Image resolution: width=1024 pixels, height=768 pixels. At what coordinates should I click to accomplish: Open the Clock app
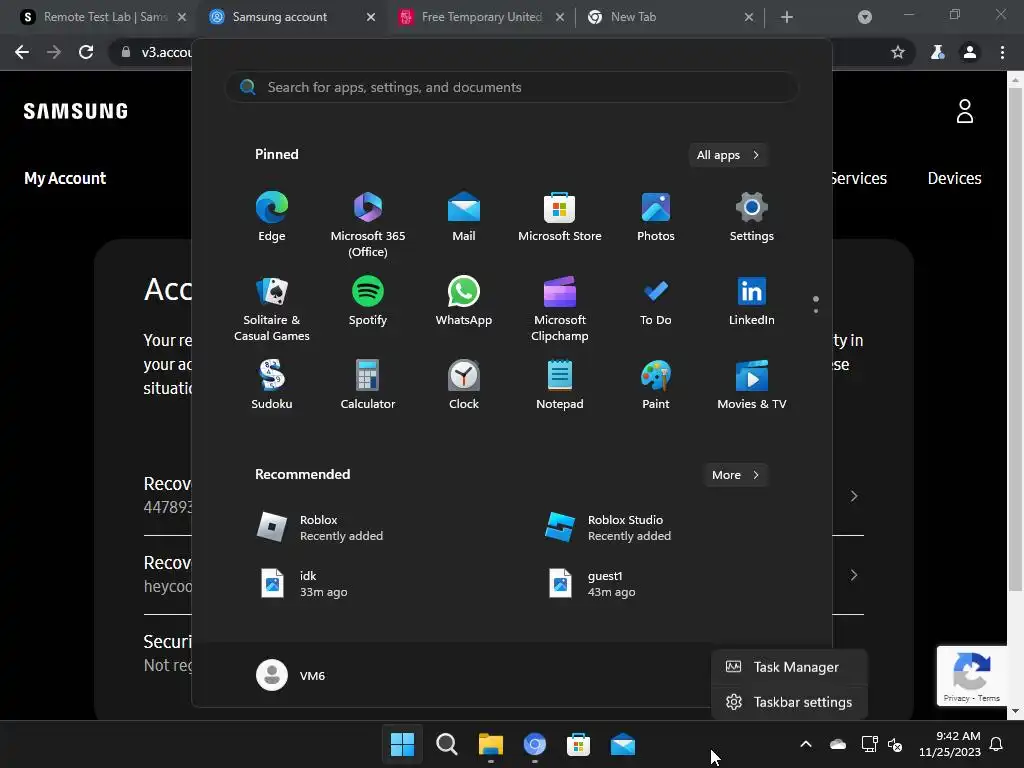[x=464, y=385]
